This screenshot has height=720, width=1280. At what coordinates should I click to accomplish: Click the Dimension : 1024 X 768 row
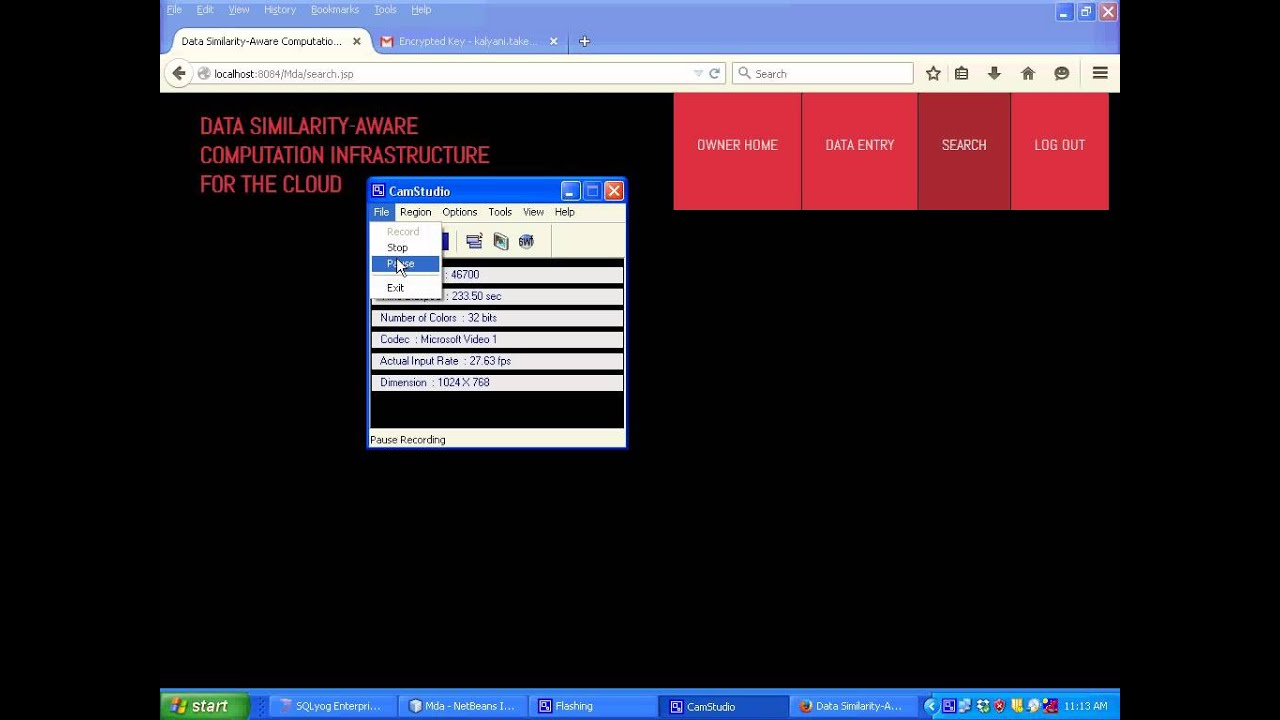[x=497, y=382]
